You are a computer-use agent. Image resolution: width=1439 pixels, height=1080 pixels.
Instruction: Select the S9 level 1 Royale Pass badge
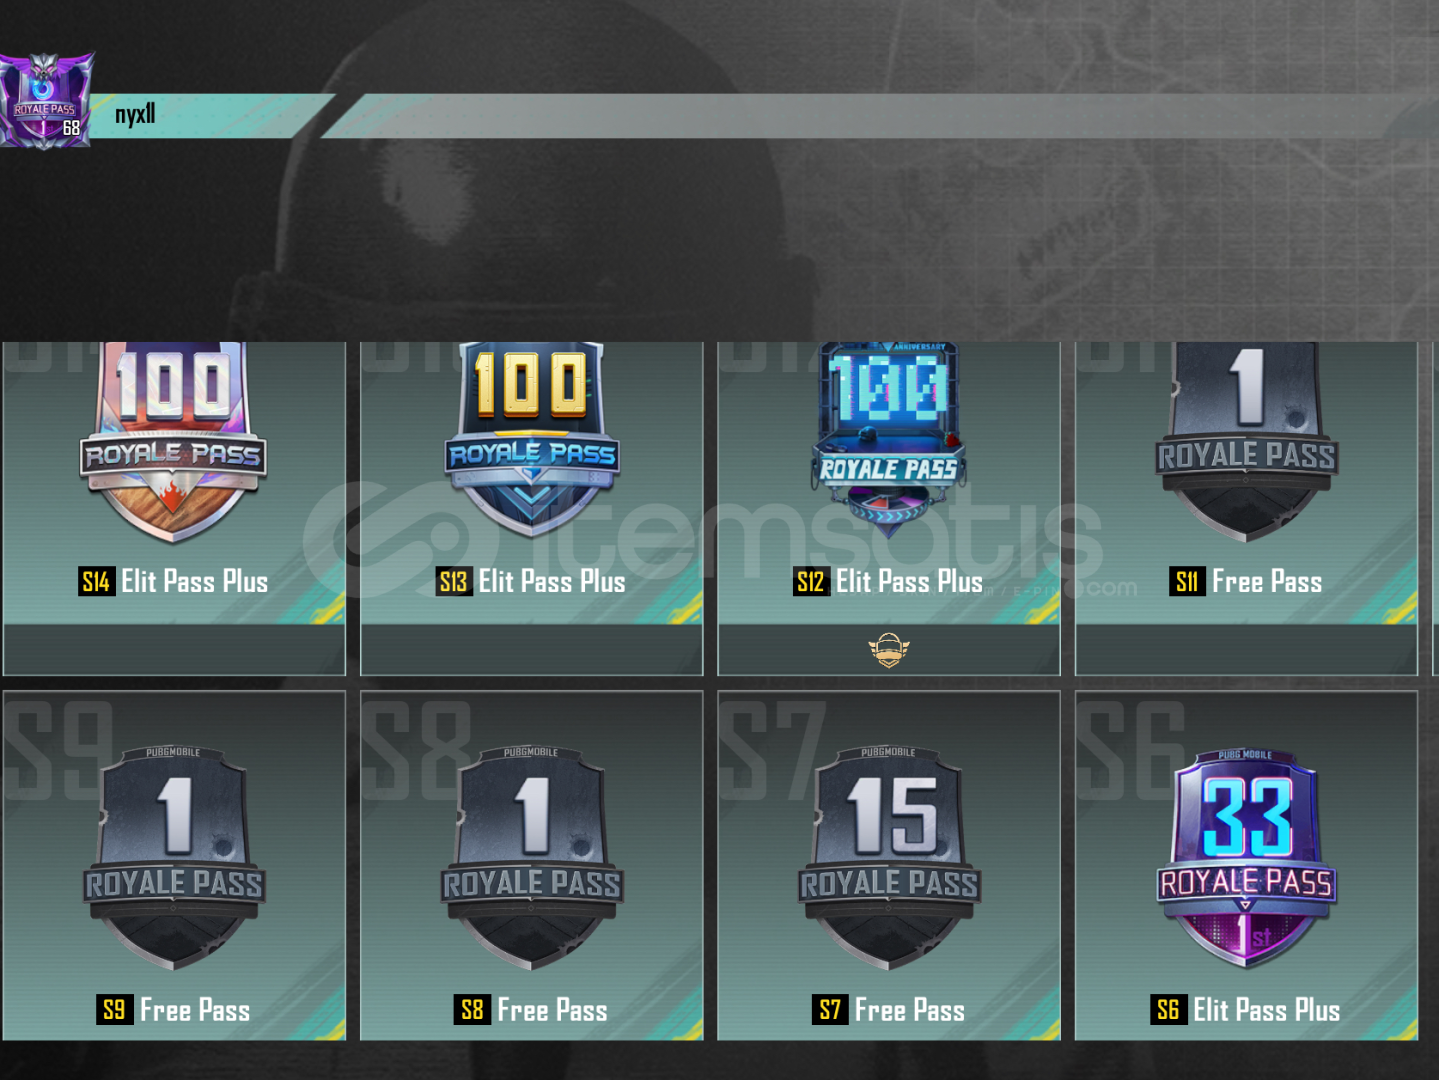tap(174, 858)
